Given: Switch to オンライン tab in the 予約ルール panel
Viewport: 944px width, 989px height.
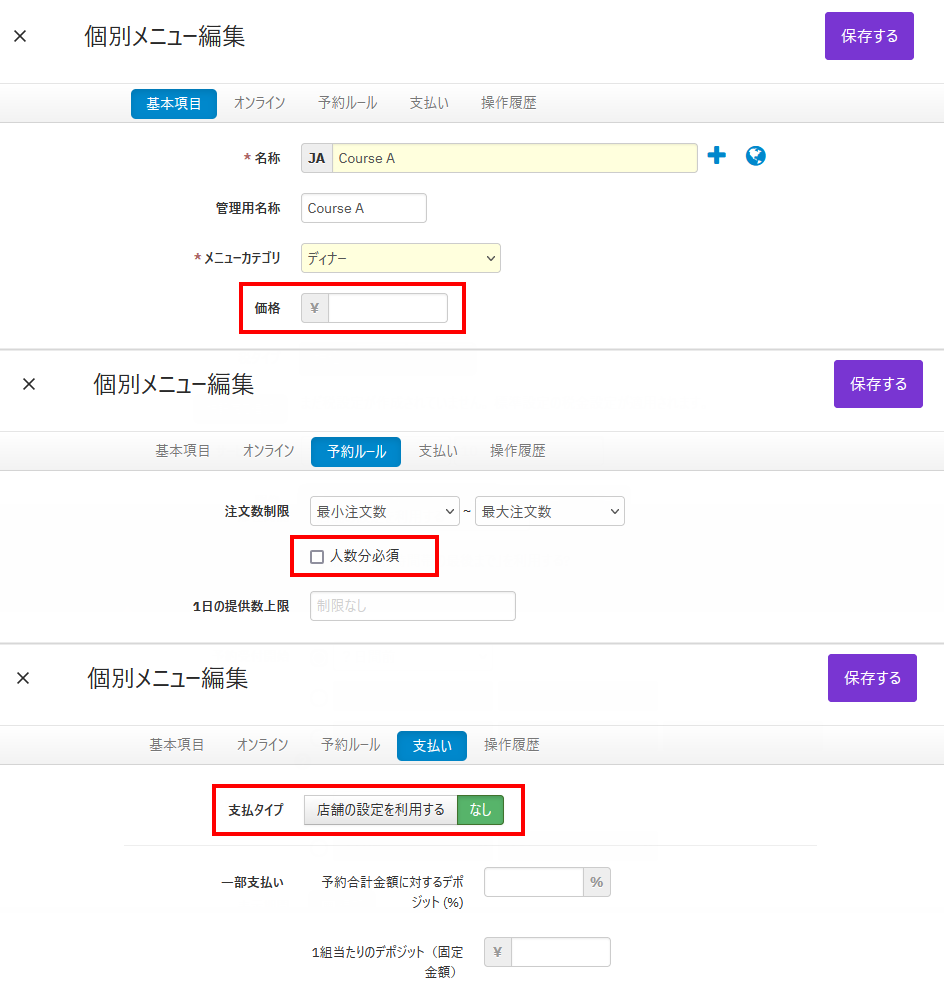Looking at the screenshot, I should (x=268, y=451).
